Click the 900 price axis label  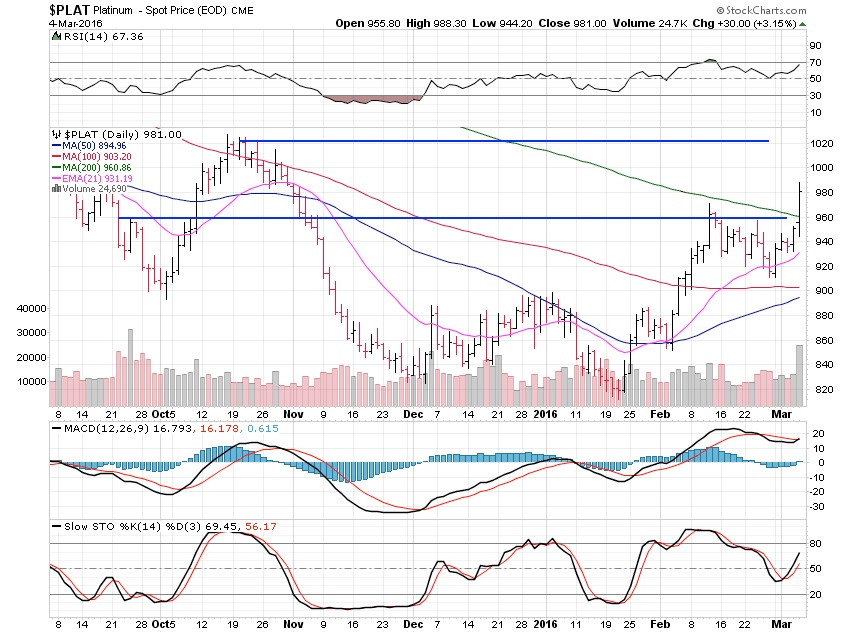tap(822, 290)
